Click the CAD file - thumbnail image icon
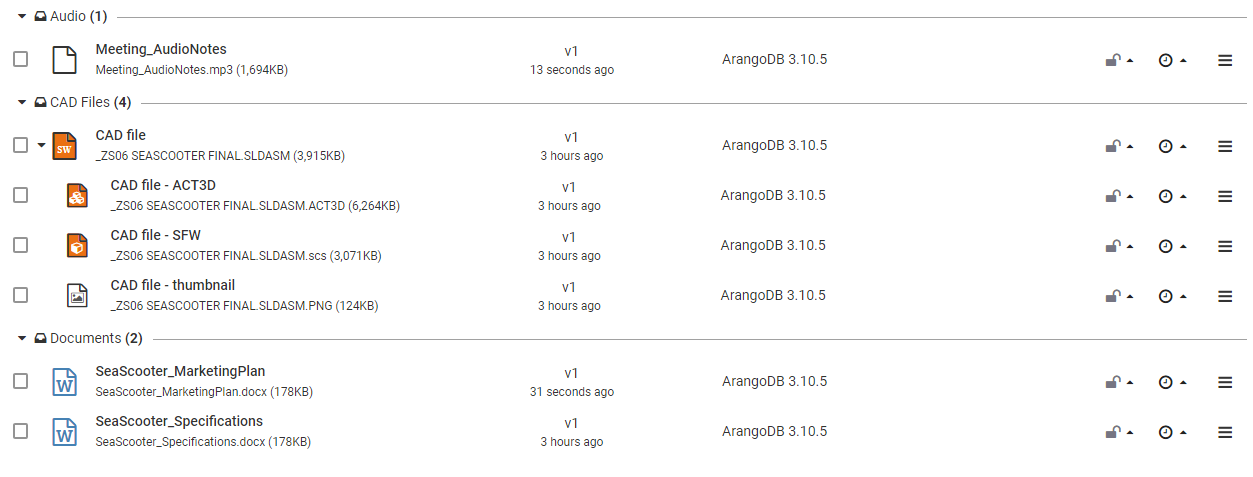The height and width of the screenshot is (477, 1253). click(x=77, y=295)
